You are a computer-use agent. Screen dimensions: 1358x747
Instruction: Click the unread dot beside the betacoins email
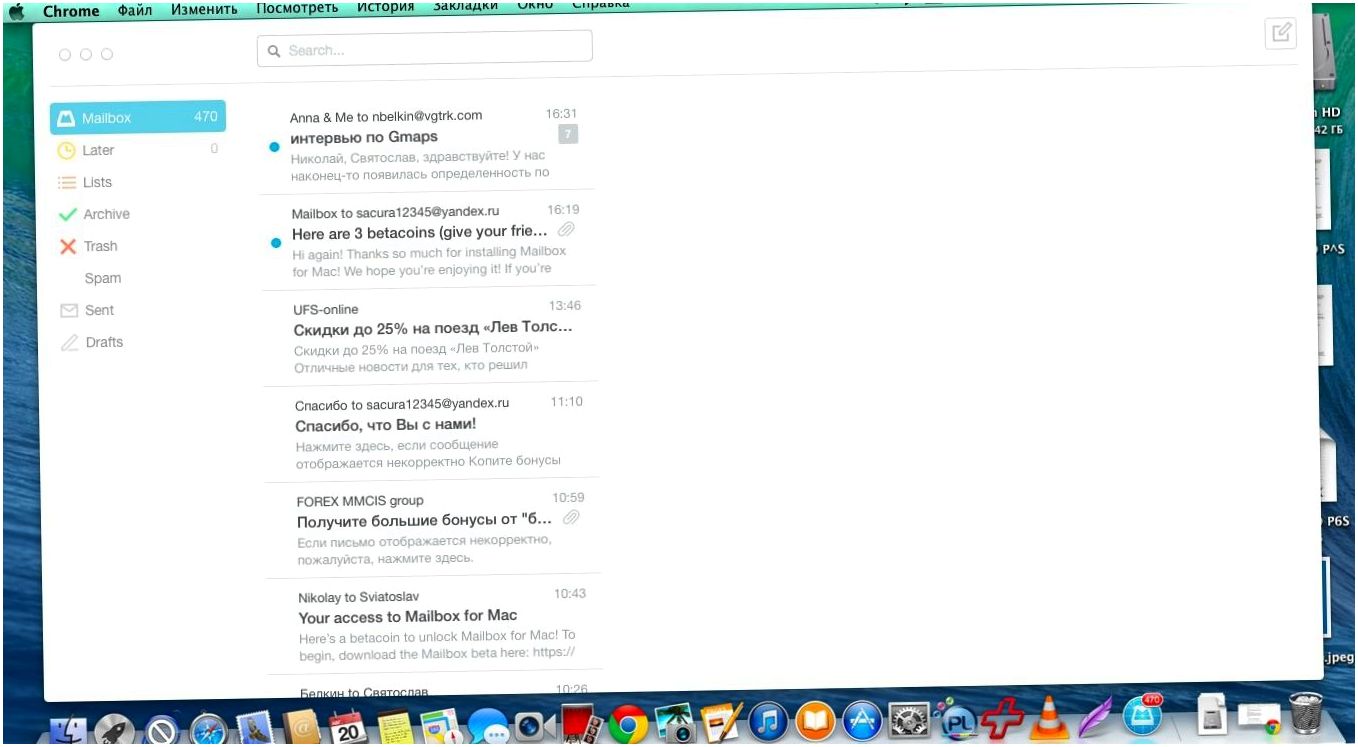pos(276,242)
